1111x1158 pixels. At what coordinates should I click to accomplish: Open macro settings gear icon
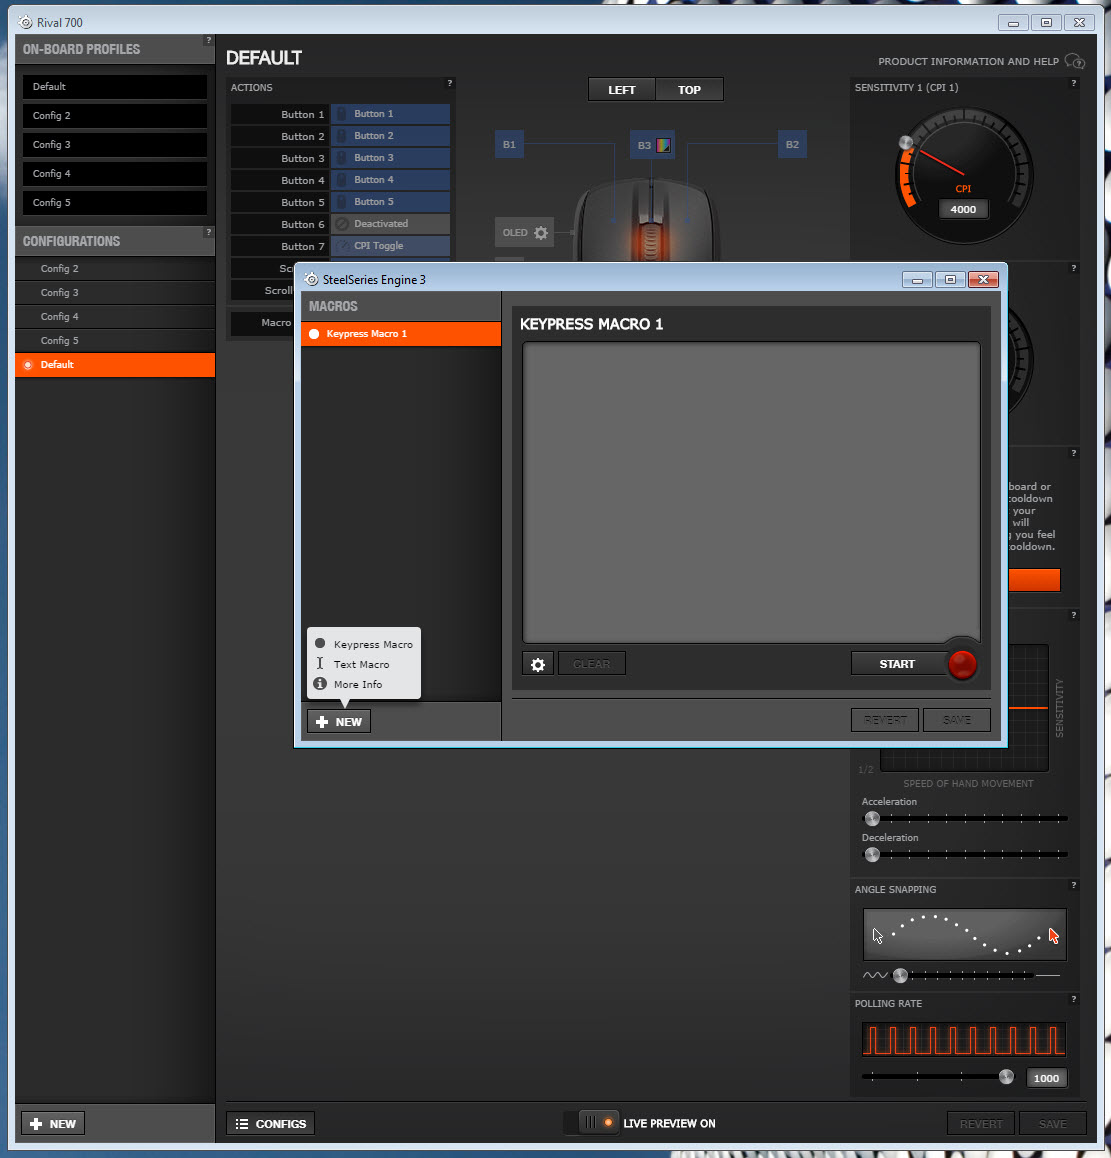click(x=538, y=664)
